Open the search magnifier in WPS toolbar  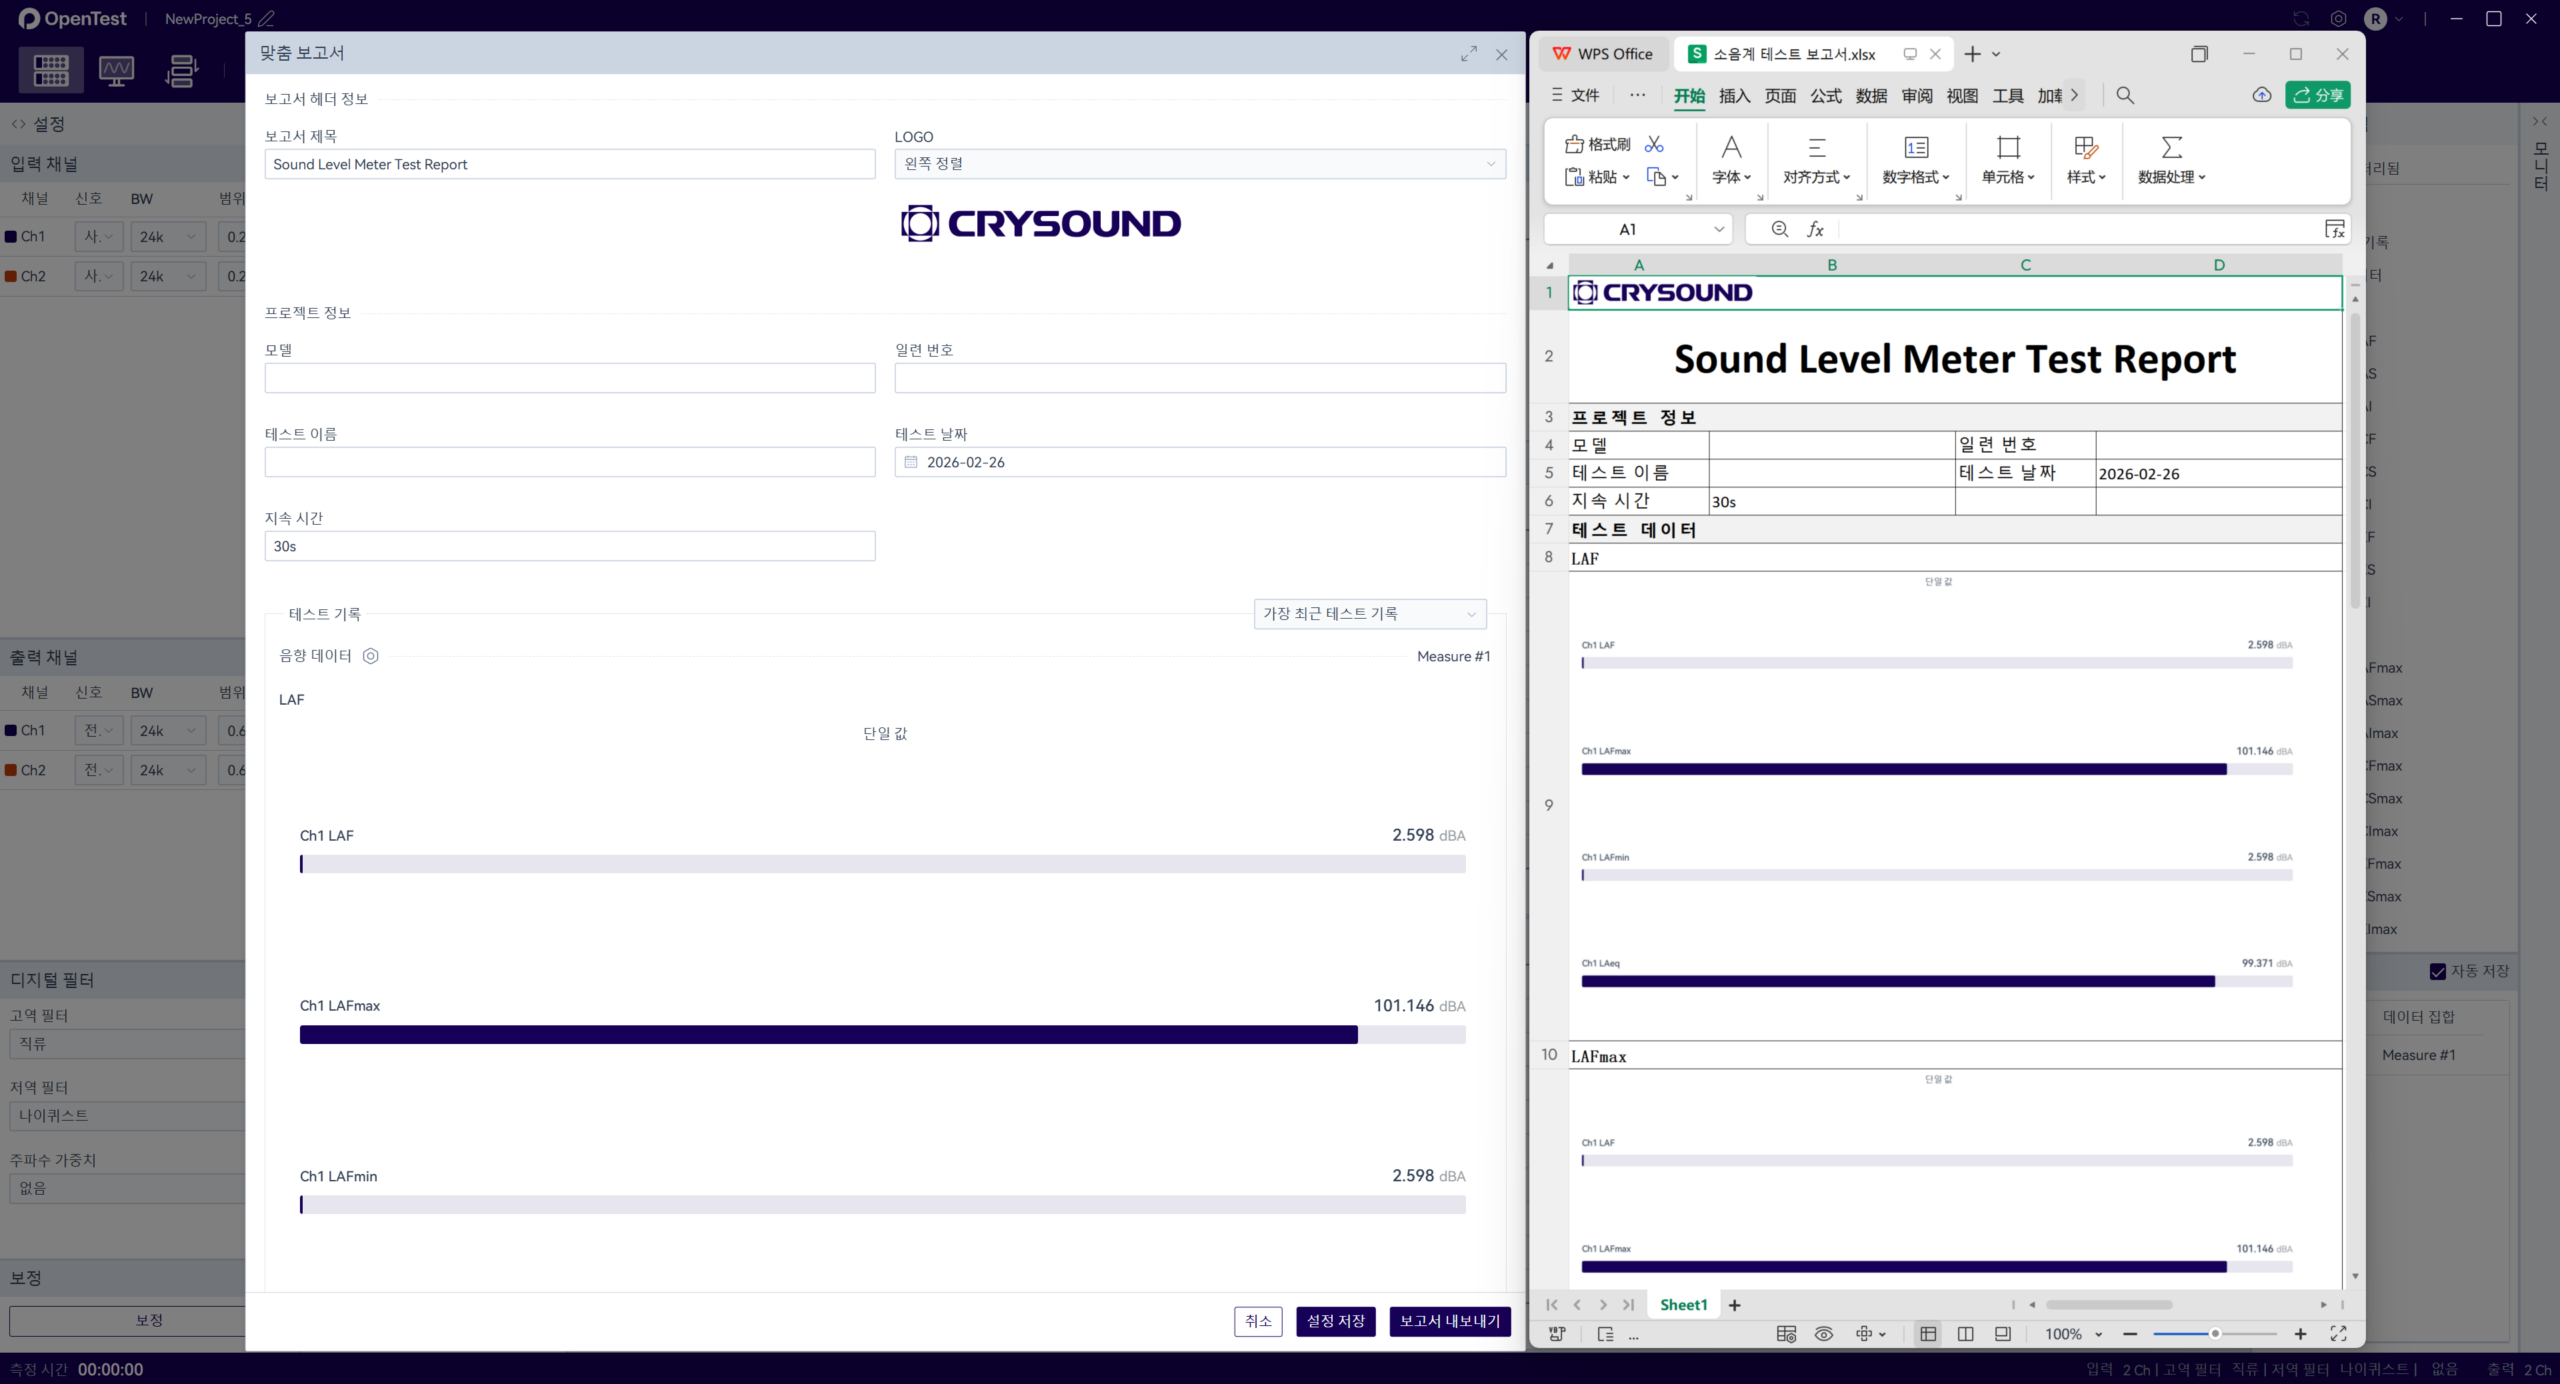(x=2125, y=95)
